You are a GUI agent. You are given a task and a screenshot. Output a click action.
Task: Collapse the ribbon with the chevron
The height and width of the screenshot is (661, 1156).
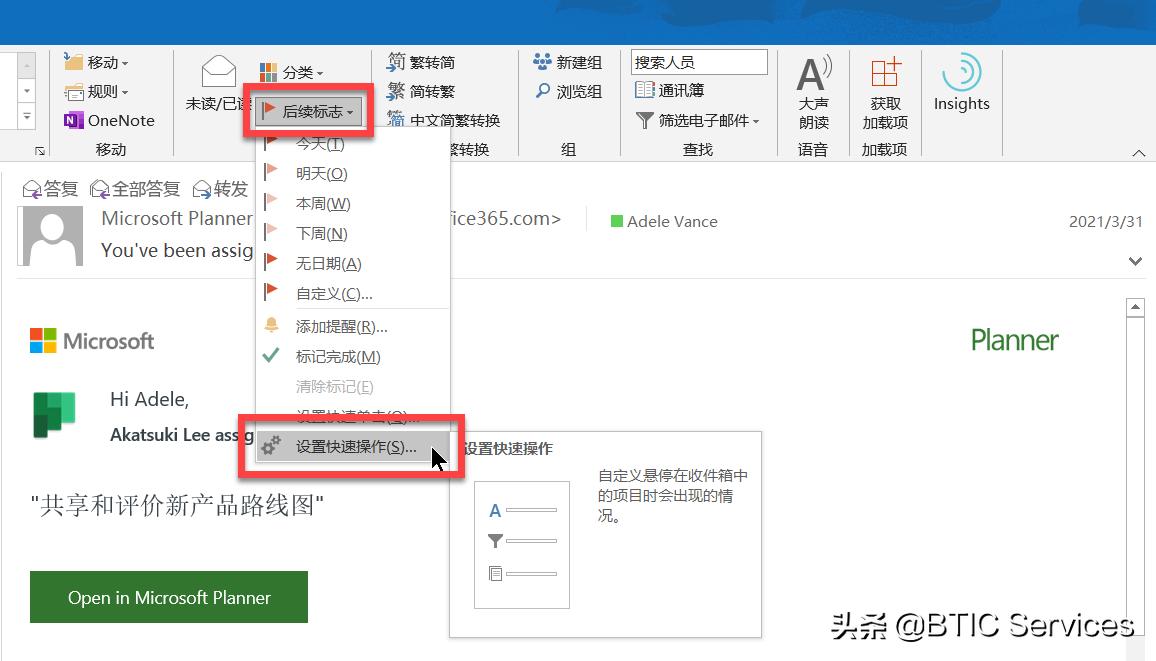click(1138, 152)
